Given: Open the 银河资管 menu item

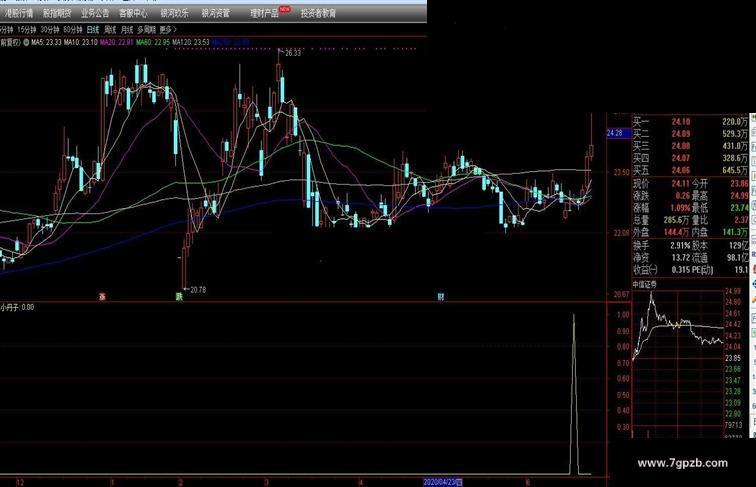Looking at the screenshot, I should tap(216, 13).
